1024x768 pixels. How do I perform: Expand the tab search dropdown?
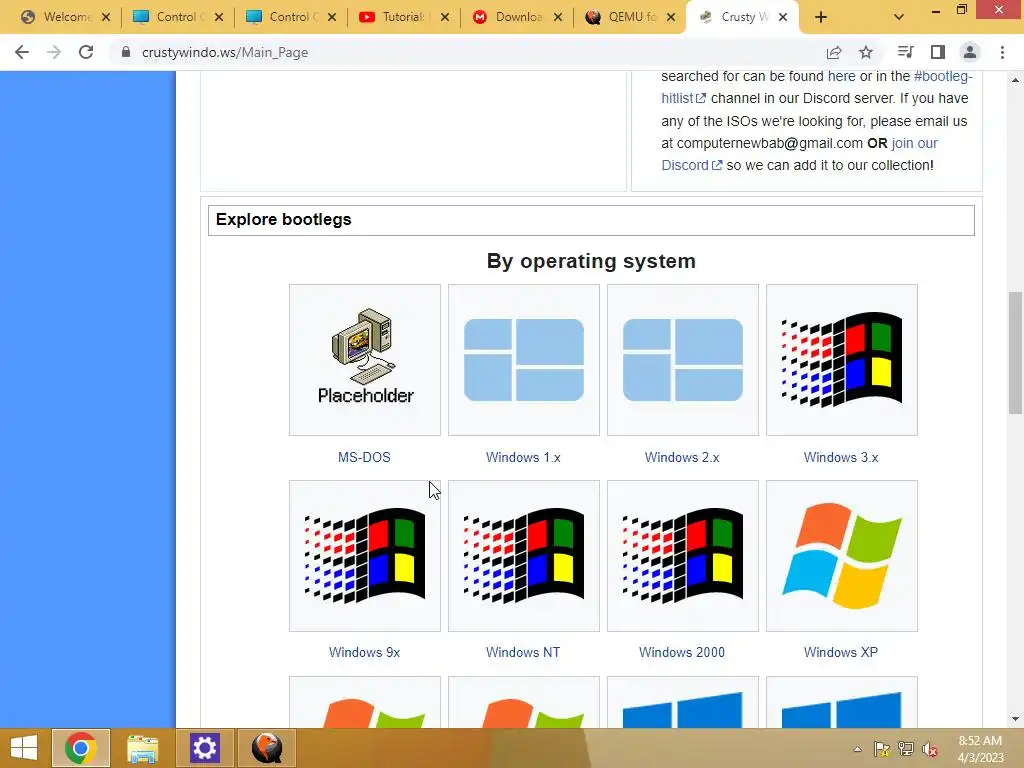click(899, 18)
